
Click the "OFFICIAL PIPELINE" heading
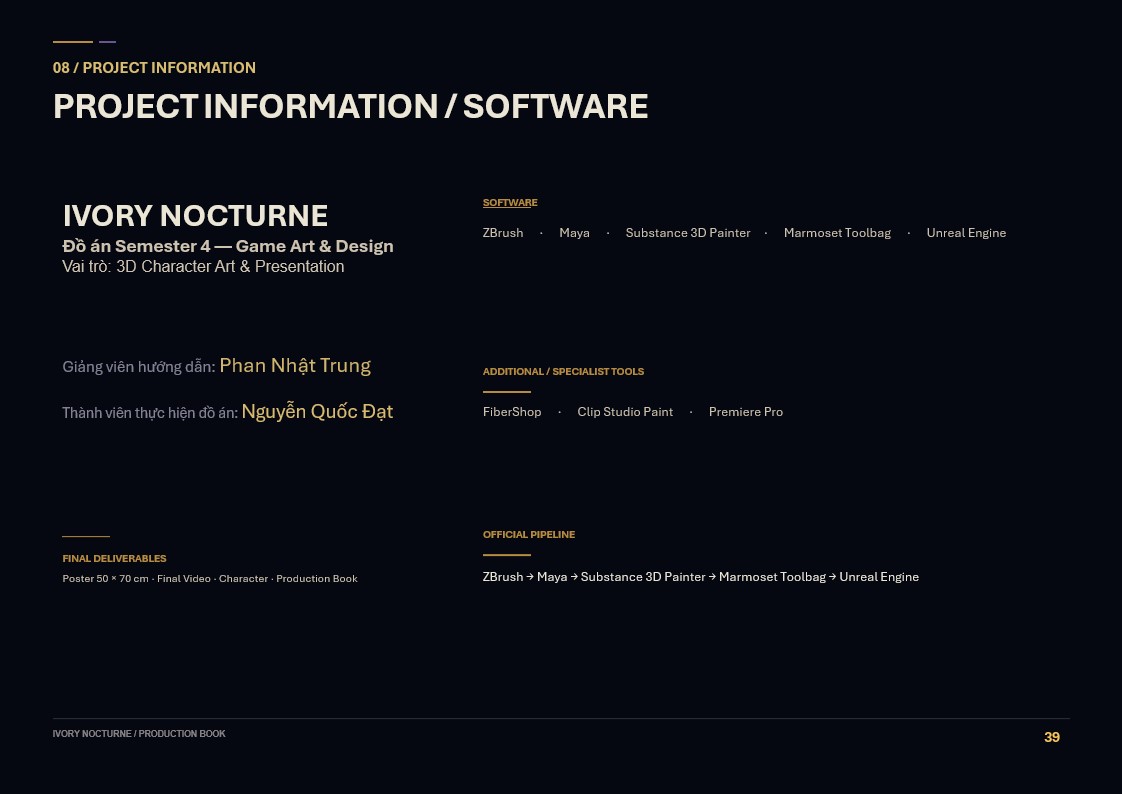529,534
